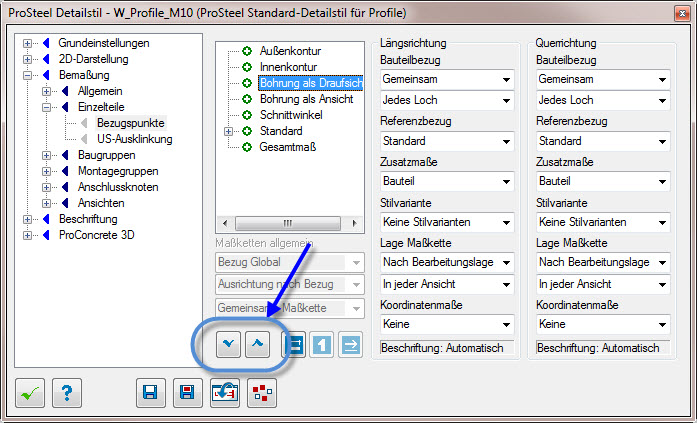The height and width of the screenshot is (423, 697).
Task: Select Außenkontur in the dimension list
Action: [290, 51]
